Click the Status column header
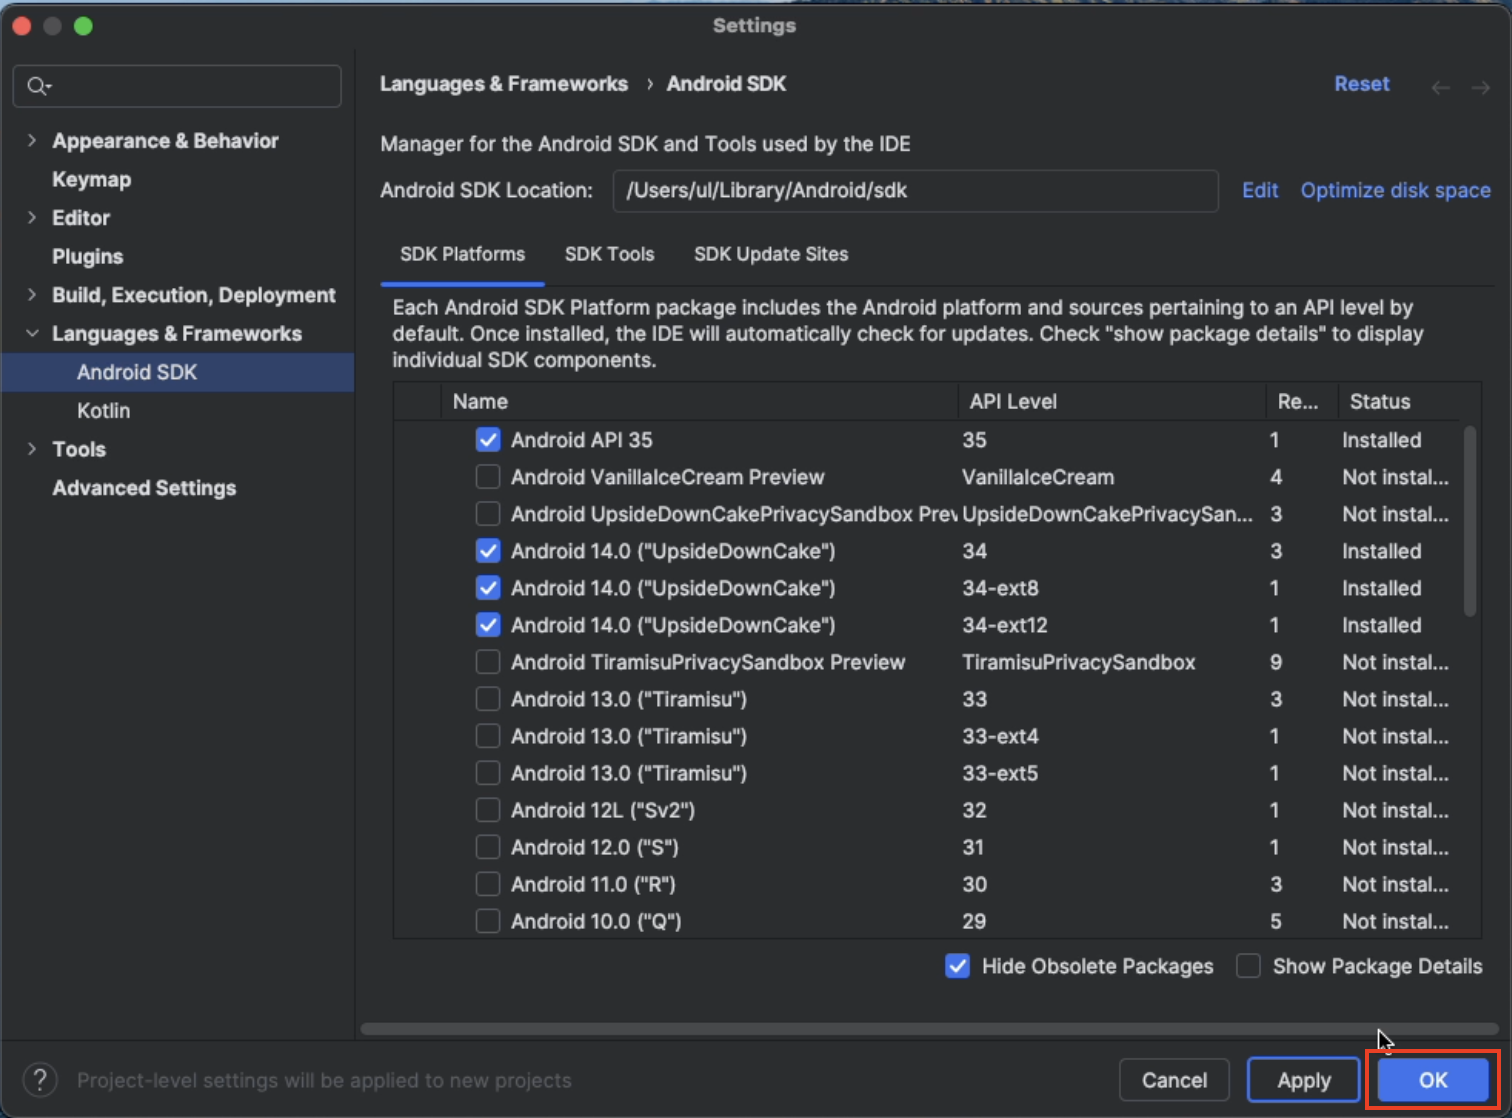This screenshot has height=1118, width=1512. 1399,401
